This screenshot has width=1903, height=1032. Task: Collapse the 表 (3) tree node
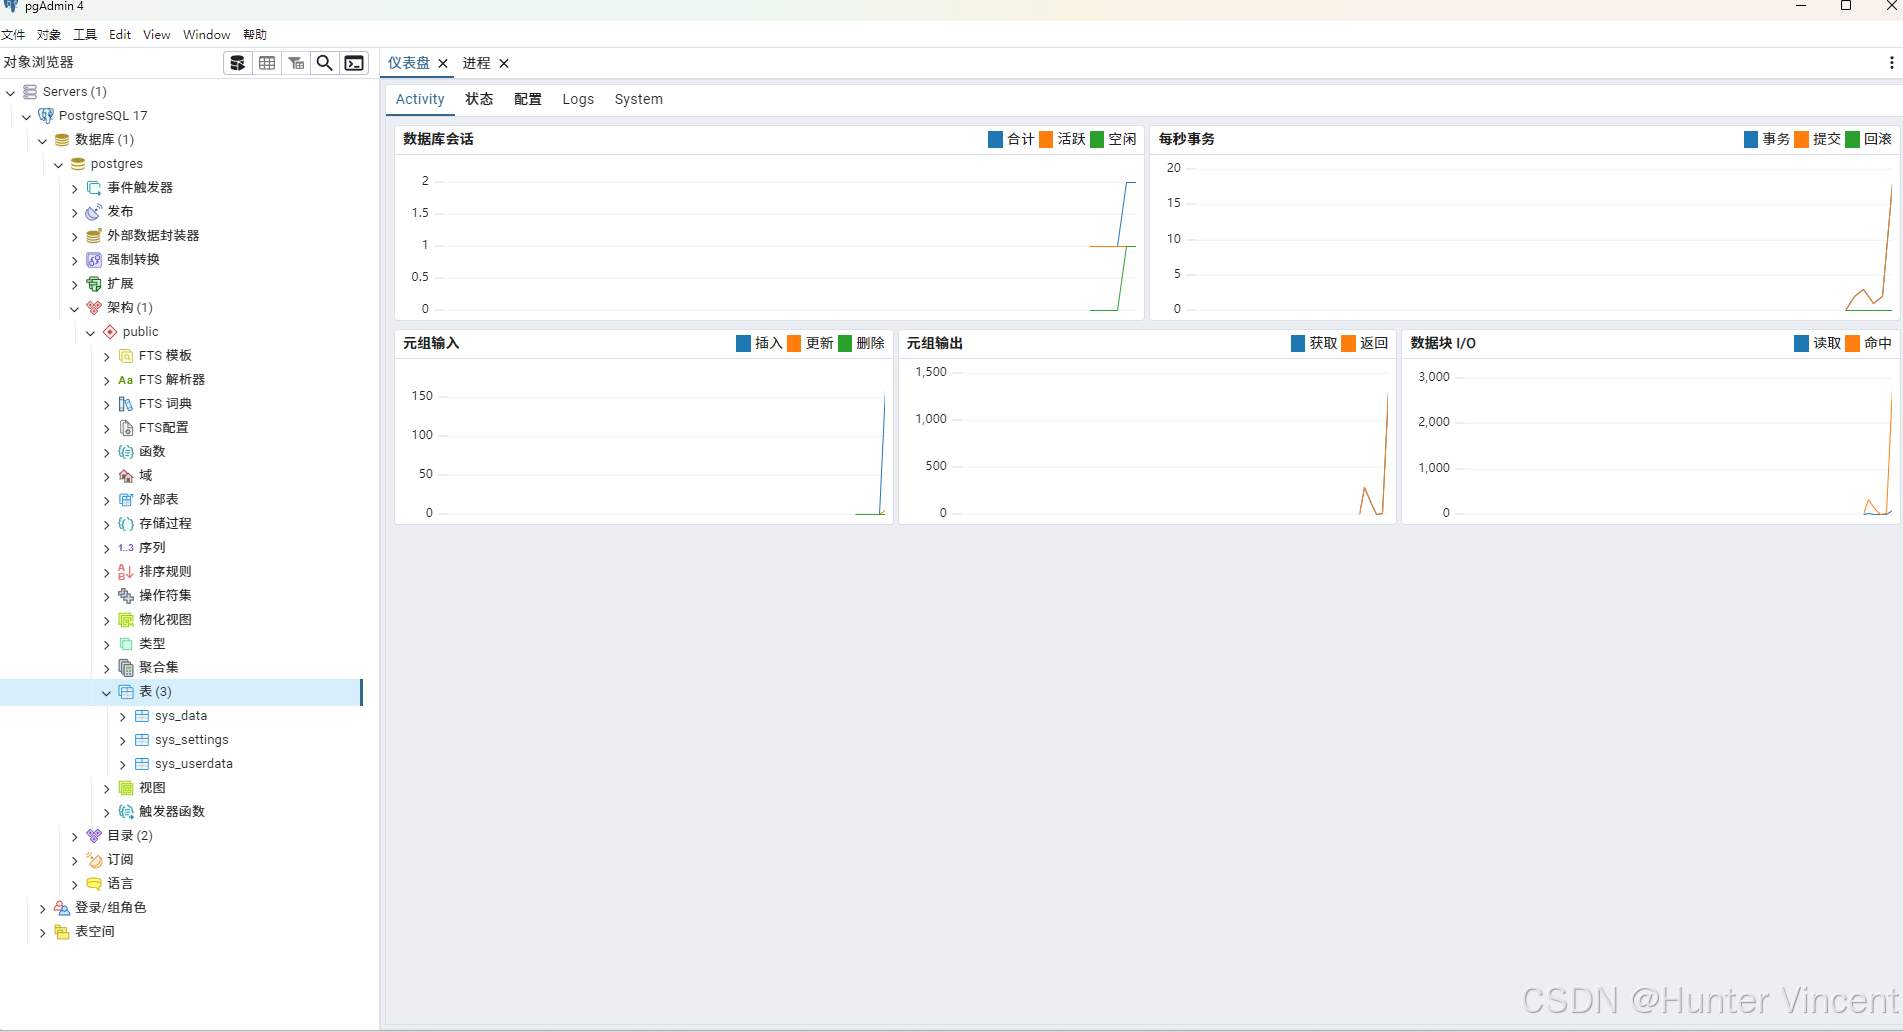pyautogui.click(x=106, y=691)
